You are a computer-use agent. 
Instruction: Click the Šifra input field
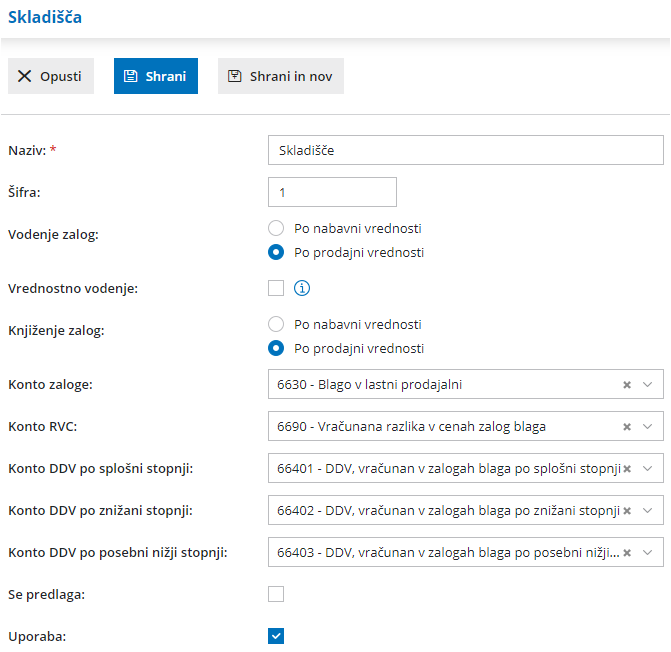pyautogui.click(x=332, y=192)
